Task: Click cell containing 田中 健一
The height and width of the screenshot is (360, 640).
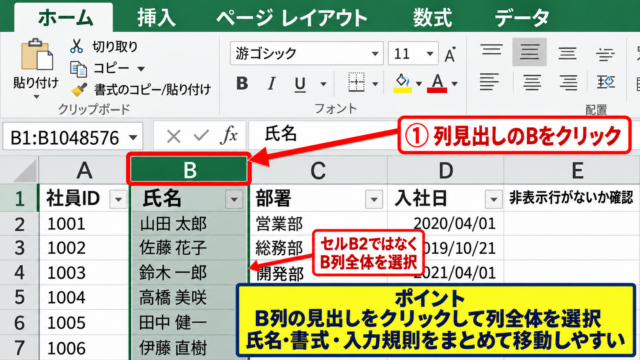Action: coord(184,322)
